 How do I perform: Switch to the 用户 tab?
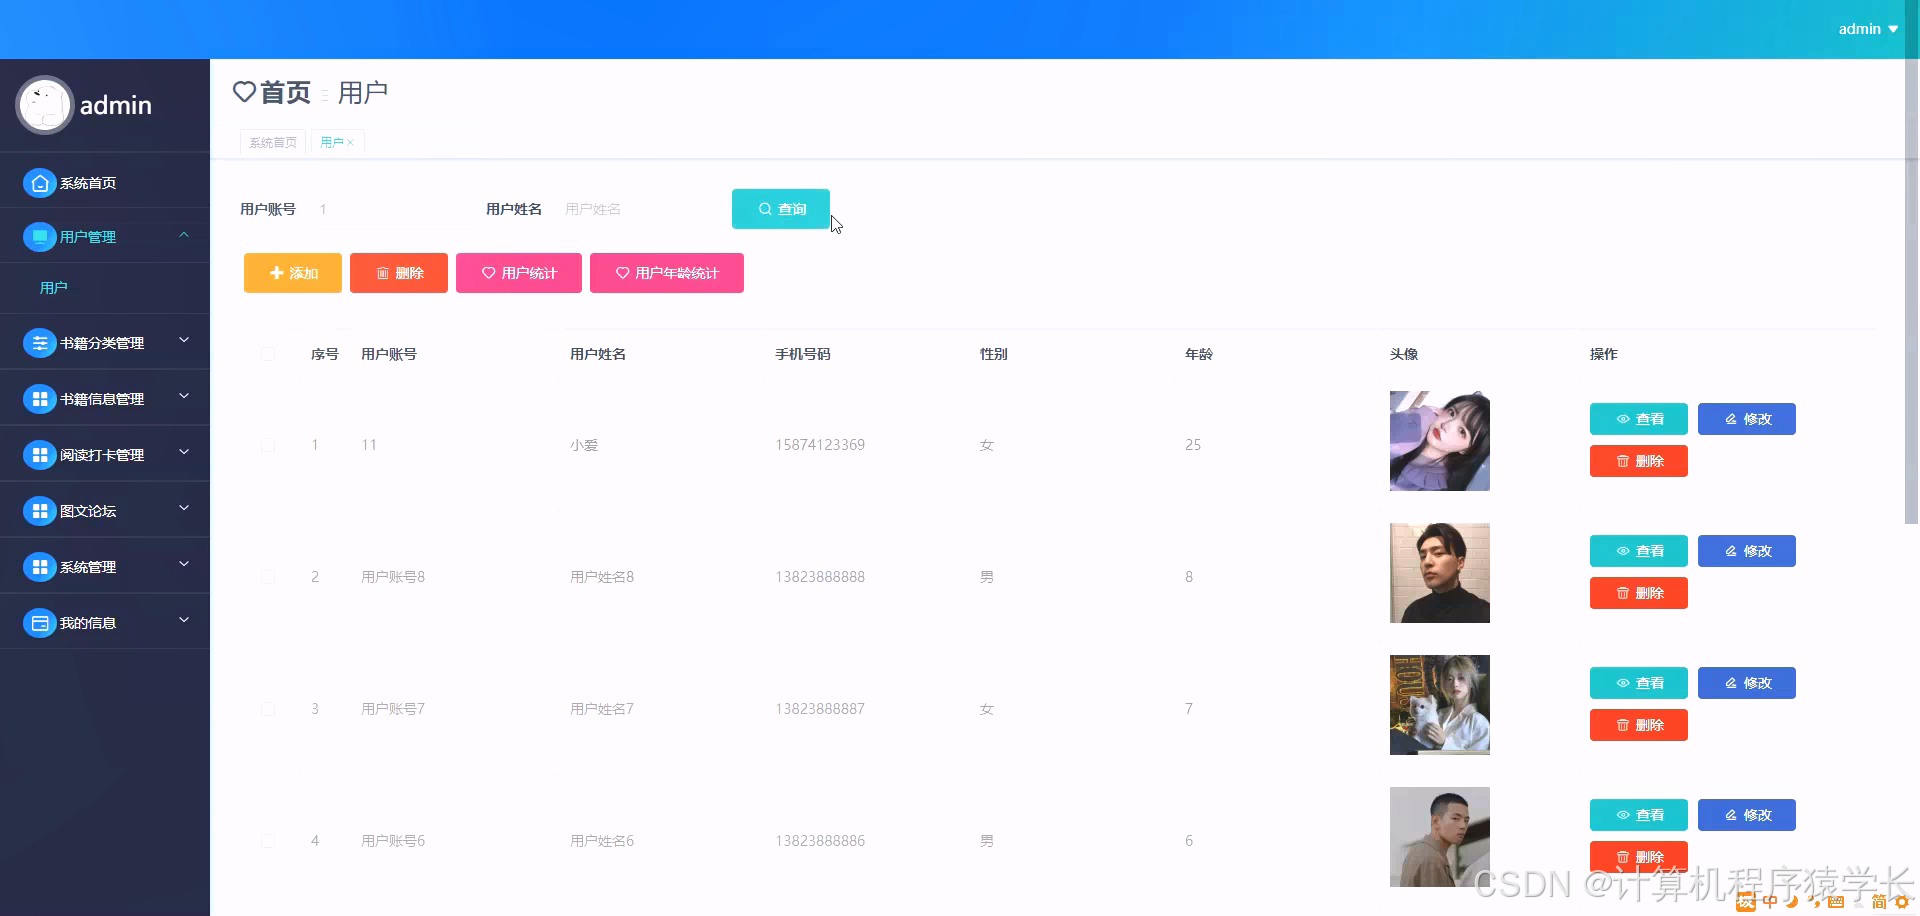(x=332, y=143)
